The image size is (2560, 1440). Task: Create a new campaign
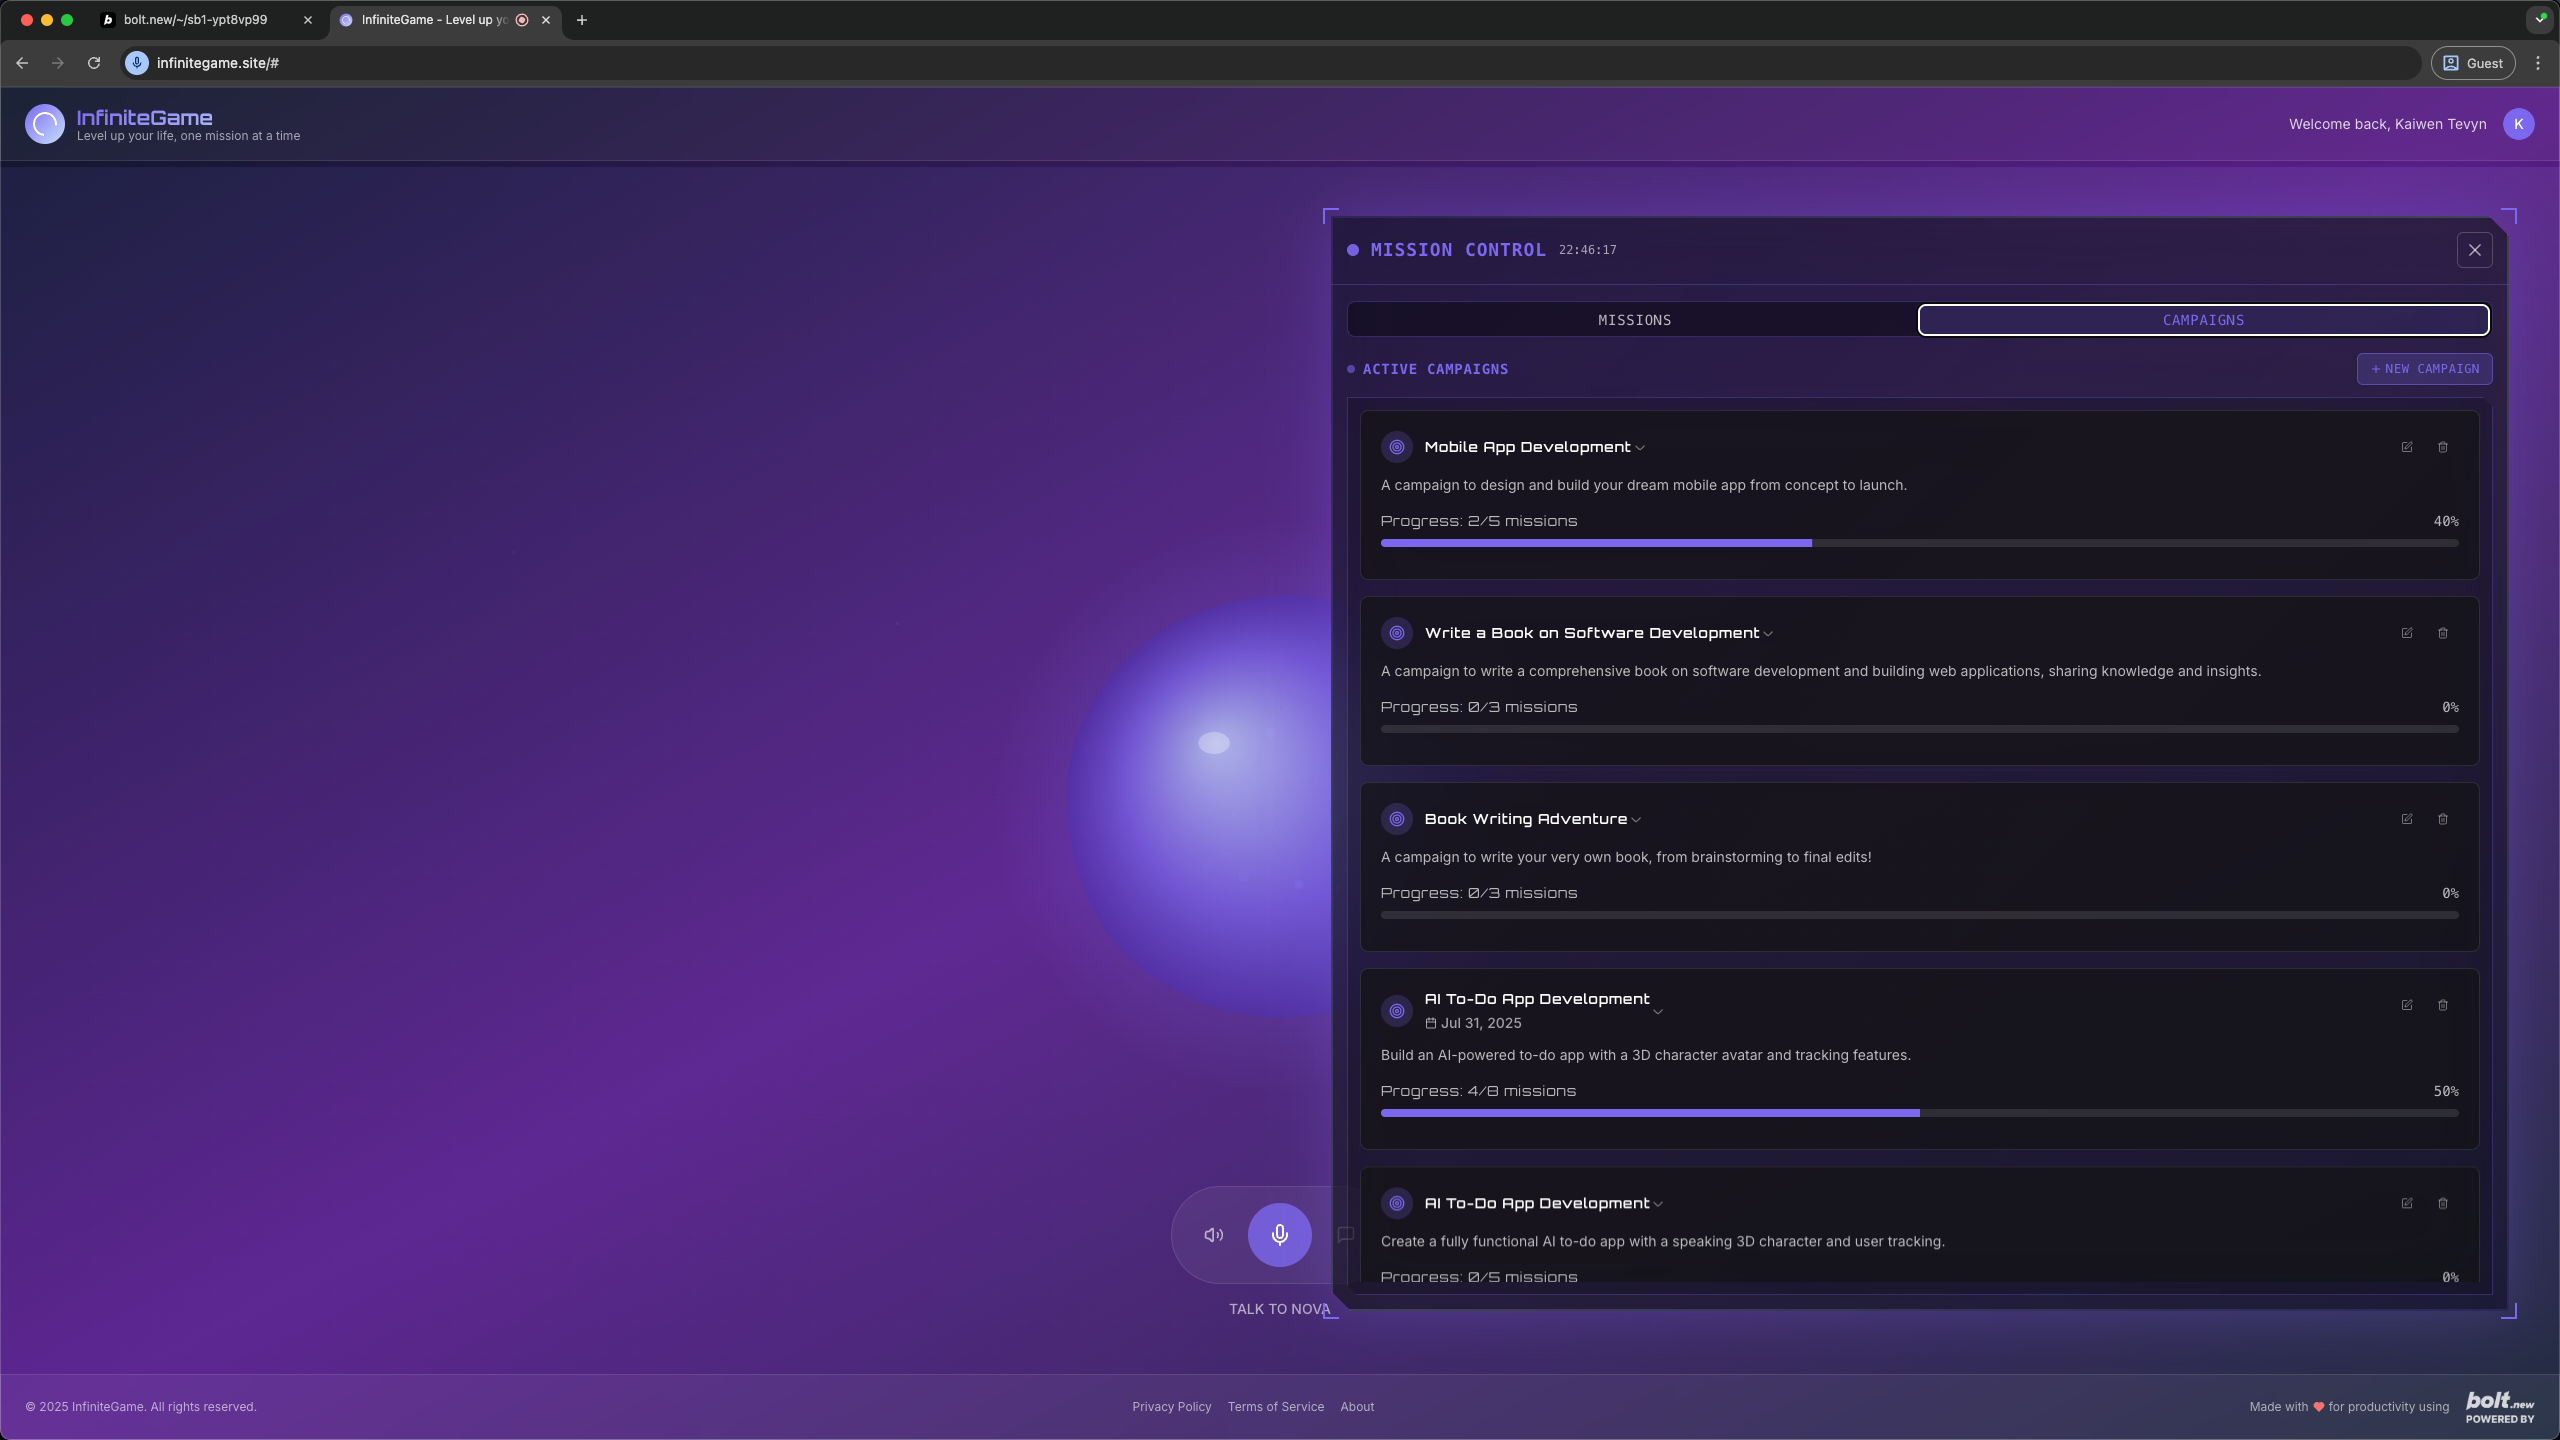tap(2424, 369)
